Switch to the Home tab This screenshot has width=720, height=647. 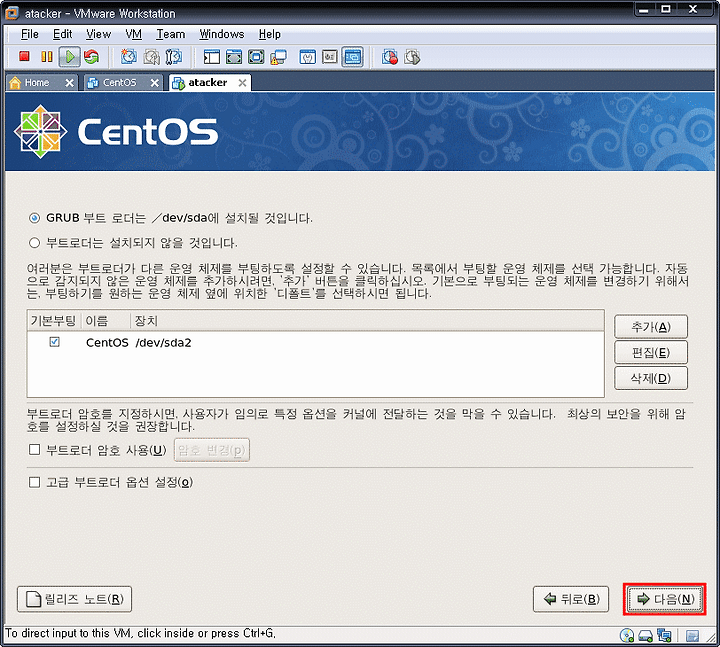pyautogui.click(x=36, y=83)
